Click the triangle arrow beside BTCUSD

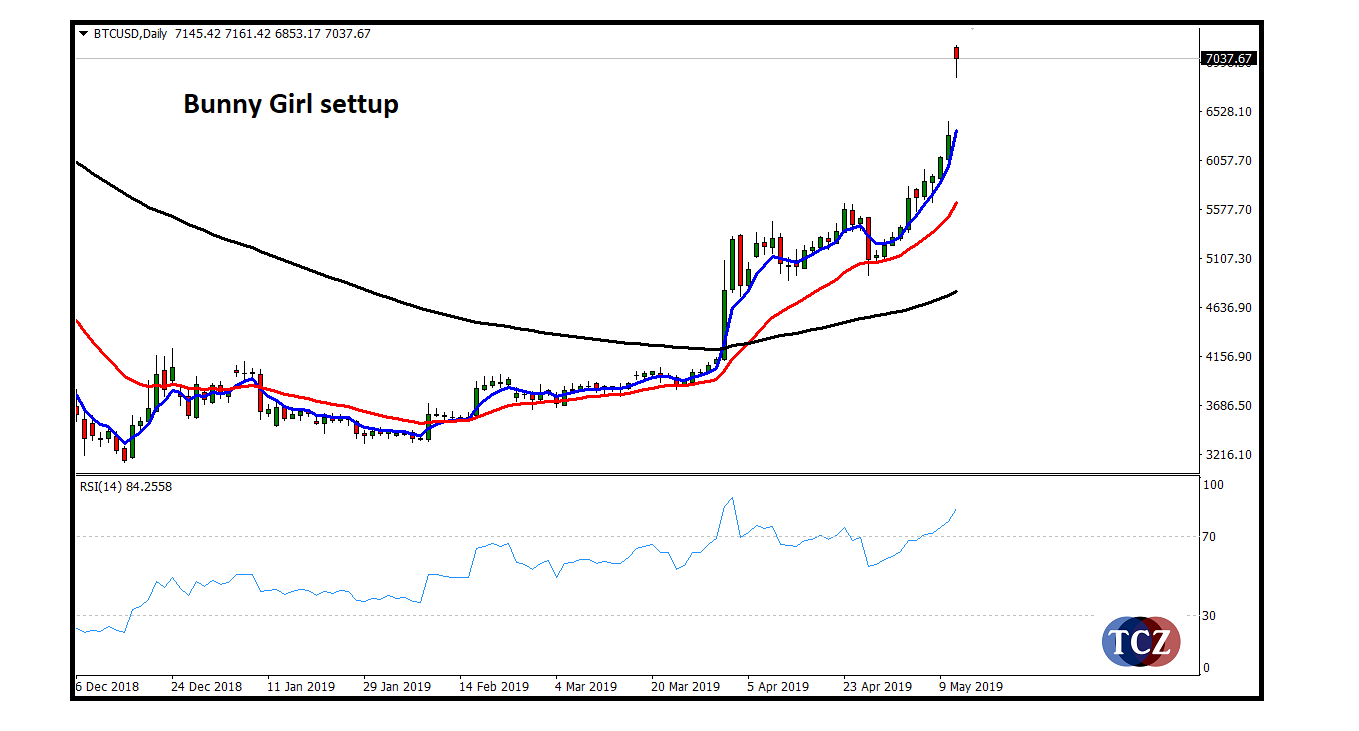(83, 33)
